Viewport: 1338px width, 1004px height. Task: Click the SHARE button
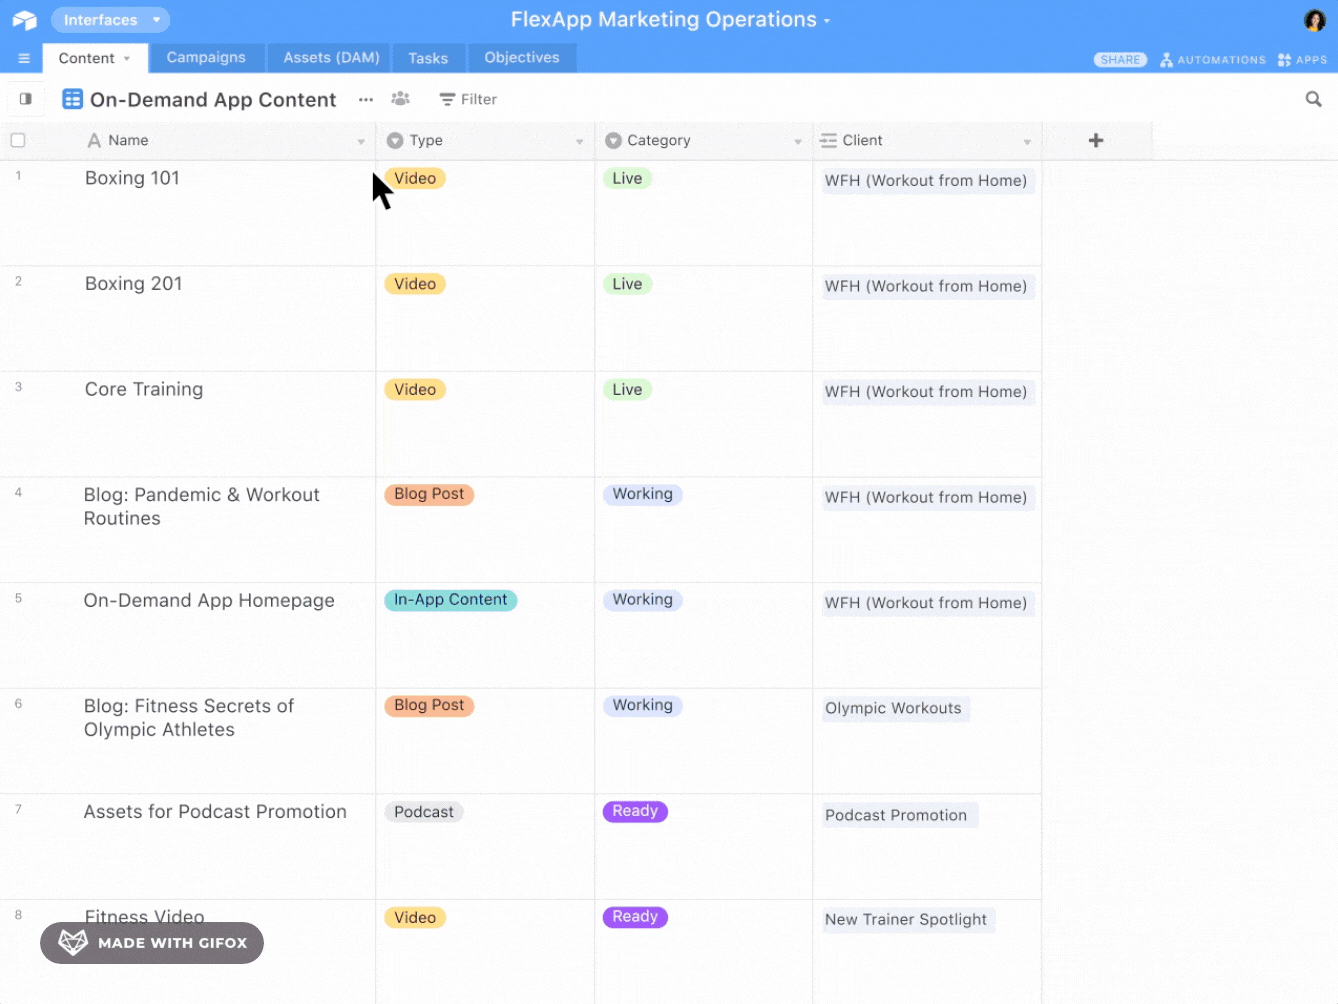point(1119,59)
